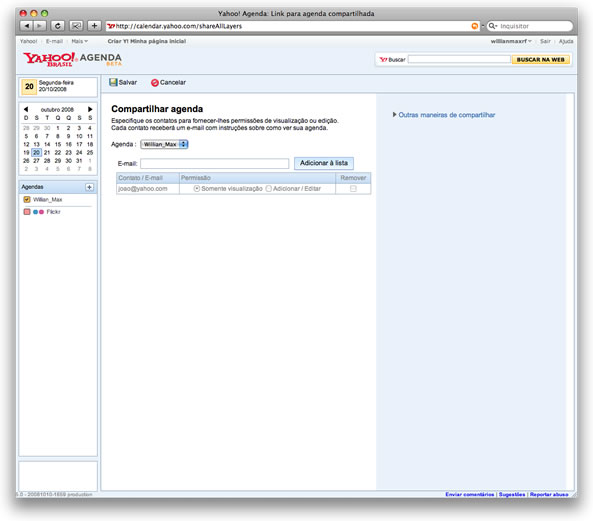Screen dimensions: 593x521
Task: Select day 15 in mini calendar
Action: 57,144
